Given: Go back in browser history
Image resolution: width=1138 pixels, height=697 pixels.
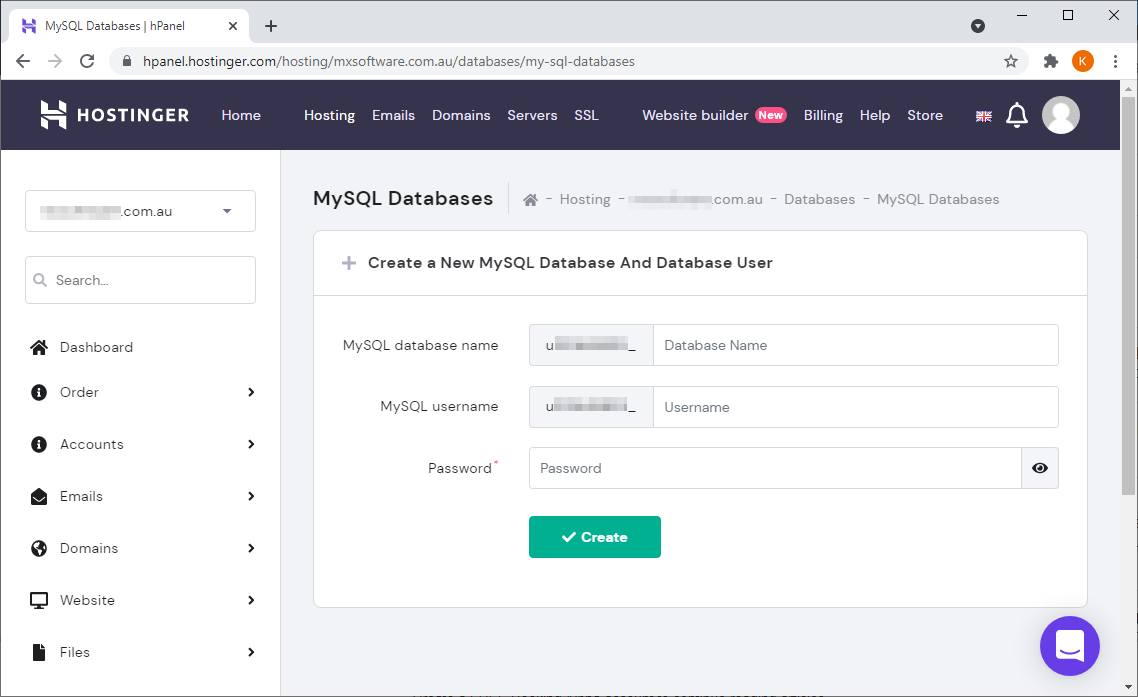Looking at the screenshot, I should coord(23,61).
